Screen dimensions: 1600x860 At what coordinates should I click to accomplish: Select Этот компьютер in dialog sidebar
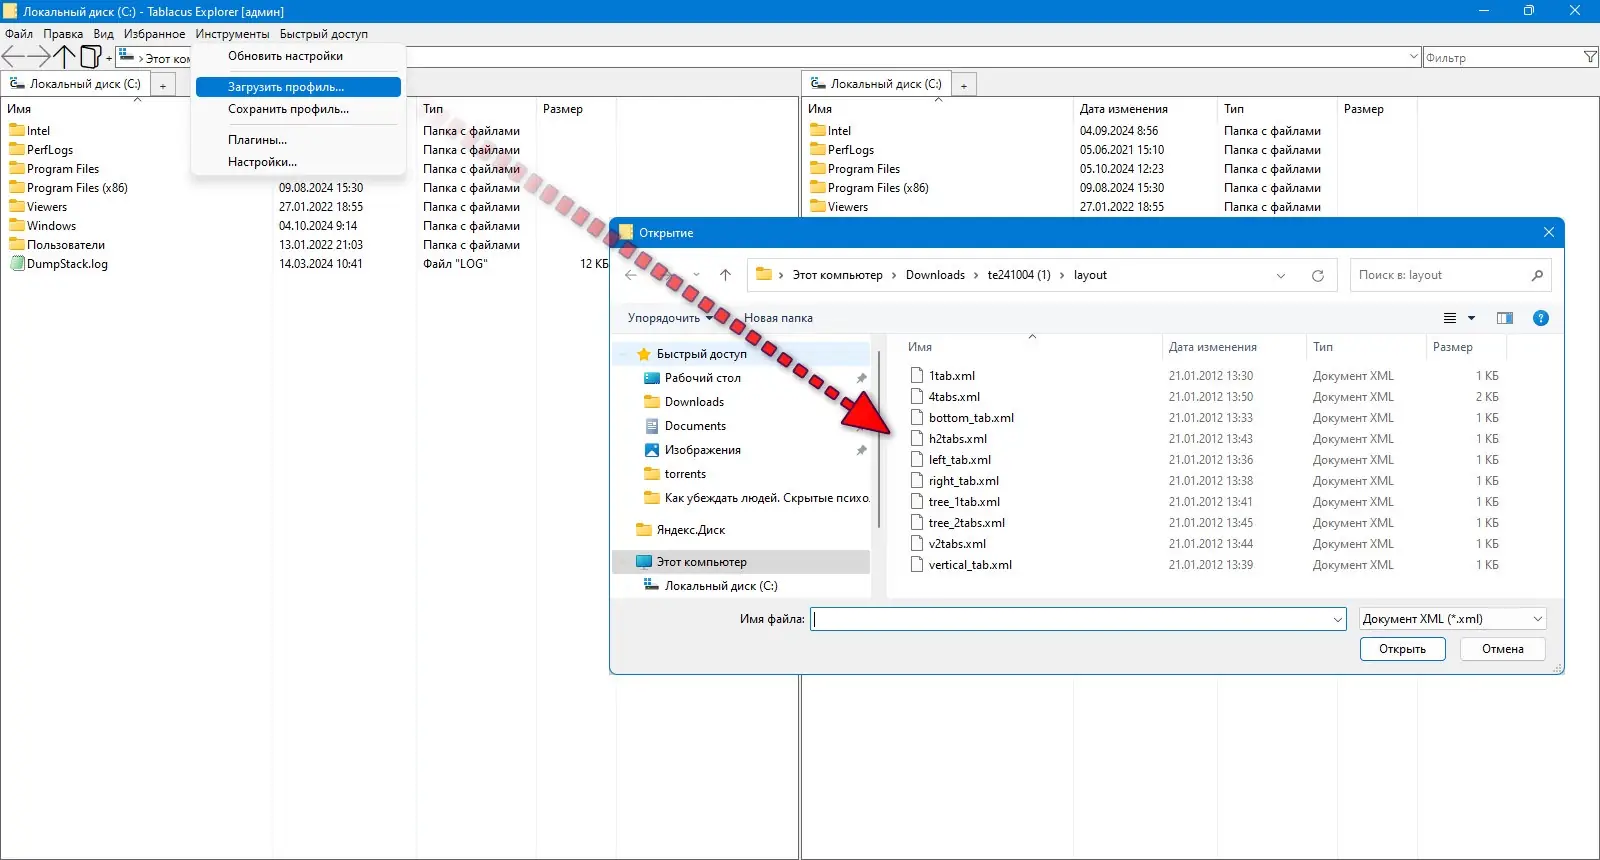[x=701, y=562]
